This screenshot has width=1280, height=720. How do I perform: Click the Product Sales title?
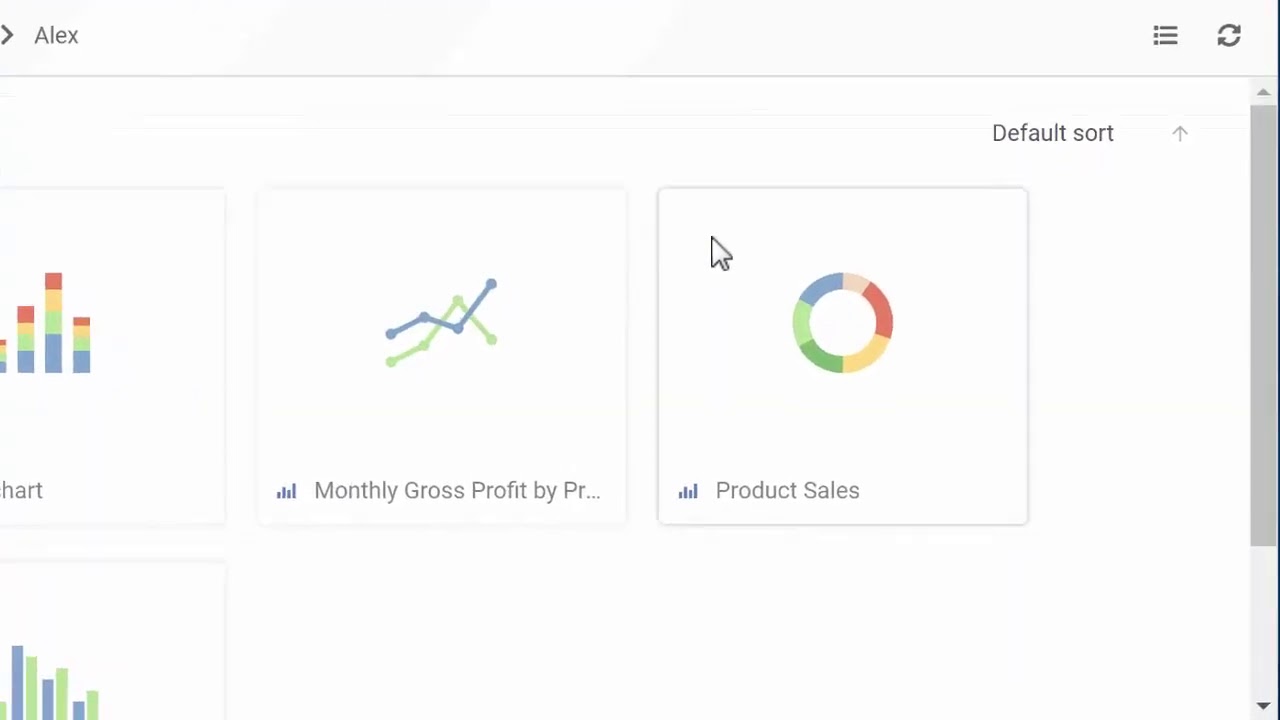pyautogui.click(x=787, y=491)
